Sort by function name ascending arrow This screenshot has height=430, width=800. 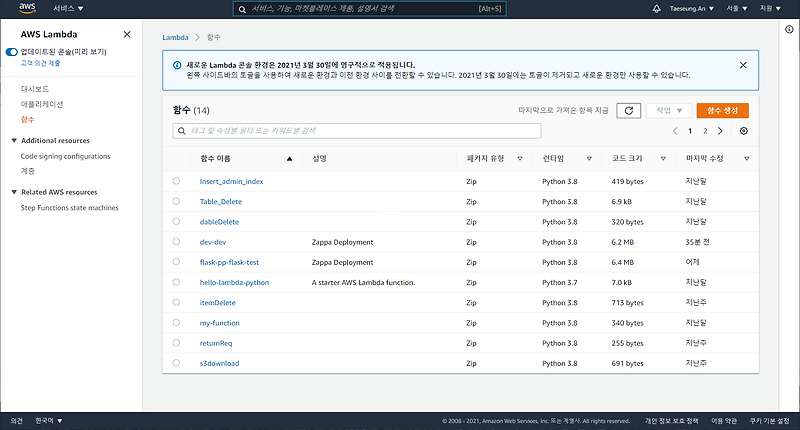coord(289,159)
